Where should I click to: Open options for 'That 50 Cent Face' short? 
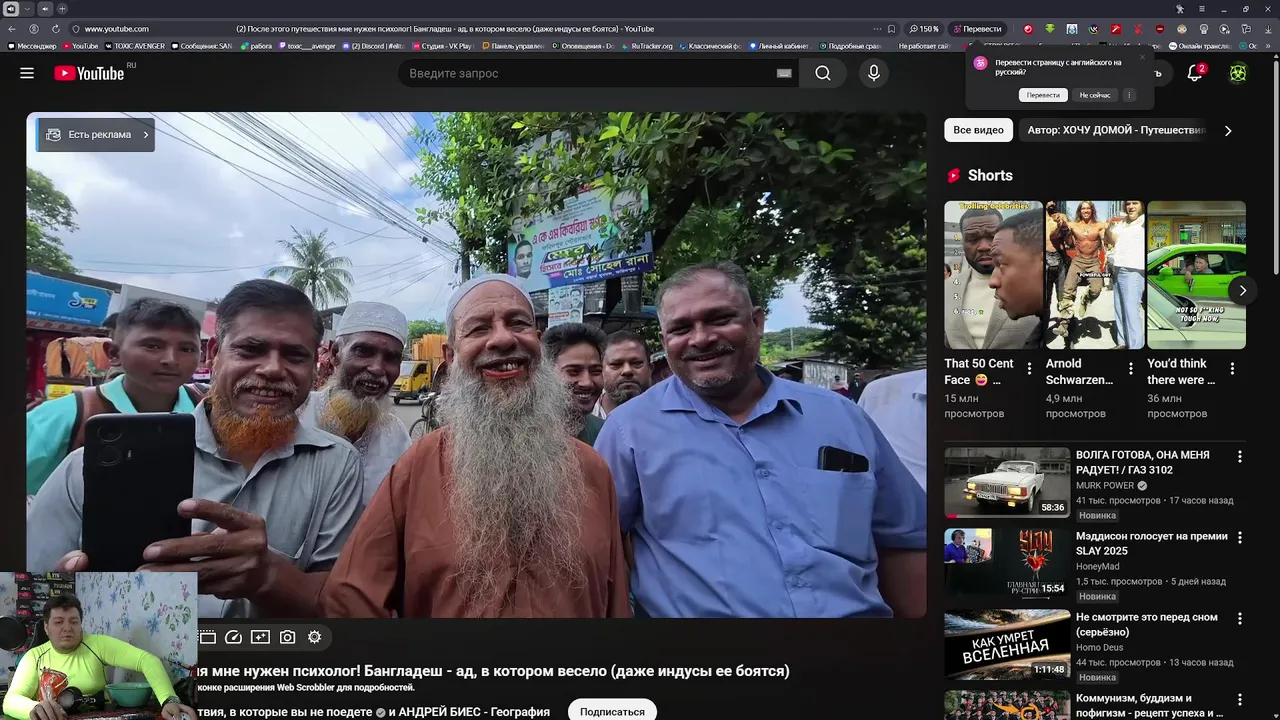pyautogui.click(x=1029, y=369)
